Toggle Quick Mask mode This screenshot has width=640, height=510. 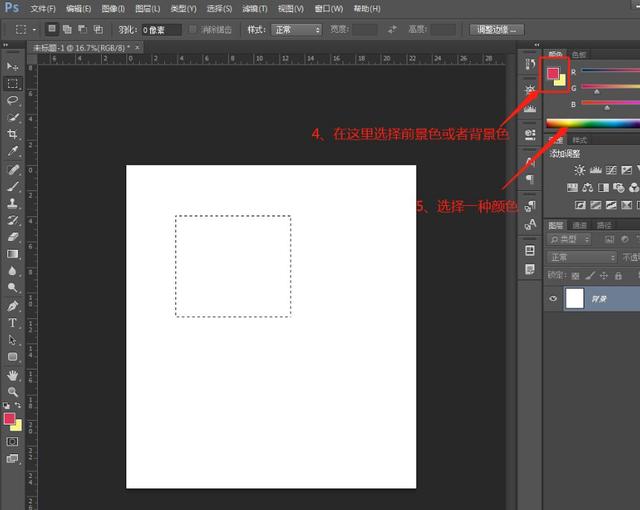(x=12, y=442)
